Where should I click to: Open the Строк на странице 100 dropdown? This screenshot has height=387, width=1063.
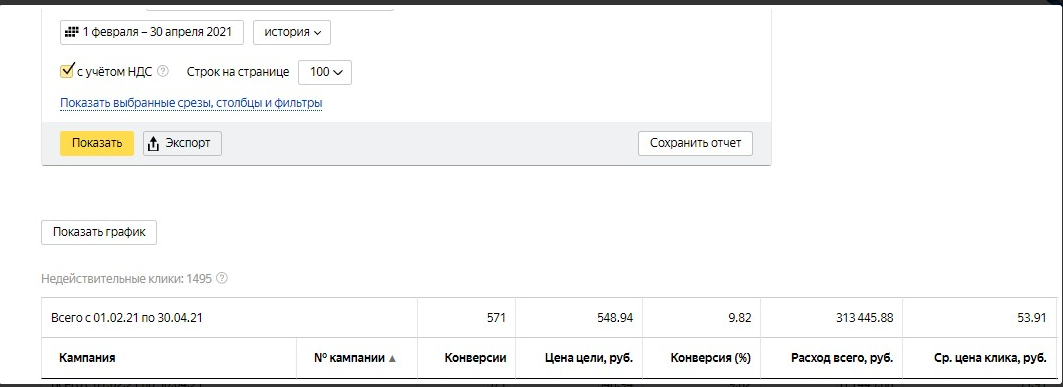(x=325, y=72)
